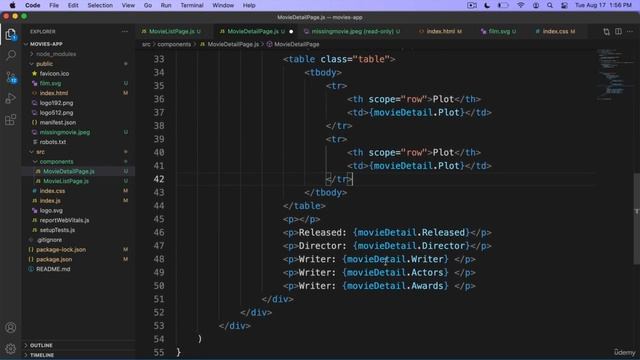Open the File menu
This screenshot has height=360, width=640.
(54, 5)
